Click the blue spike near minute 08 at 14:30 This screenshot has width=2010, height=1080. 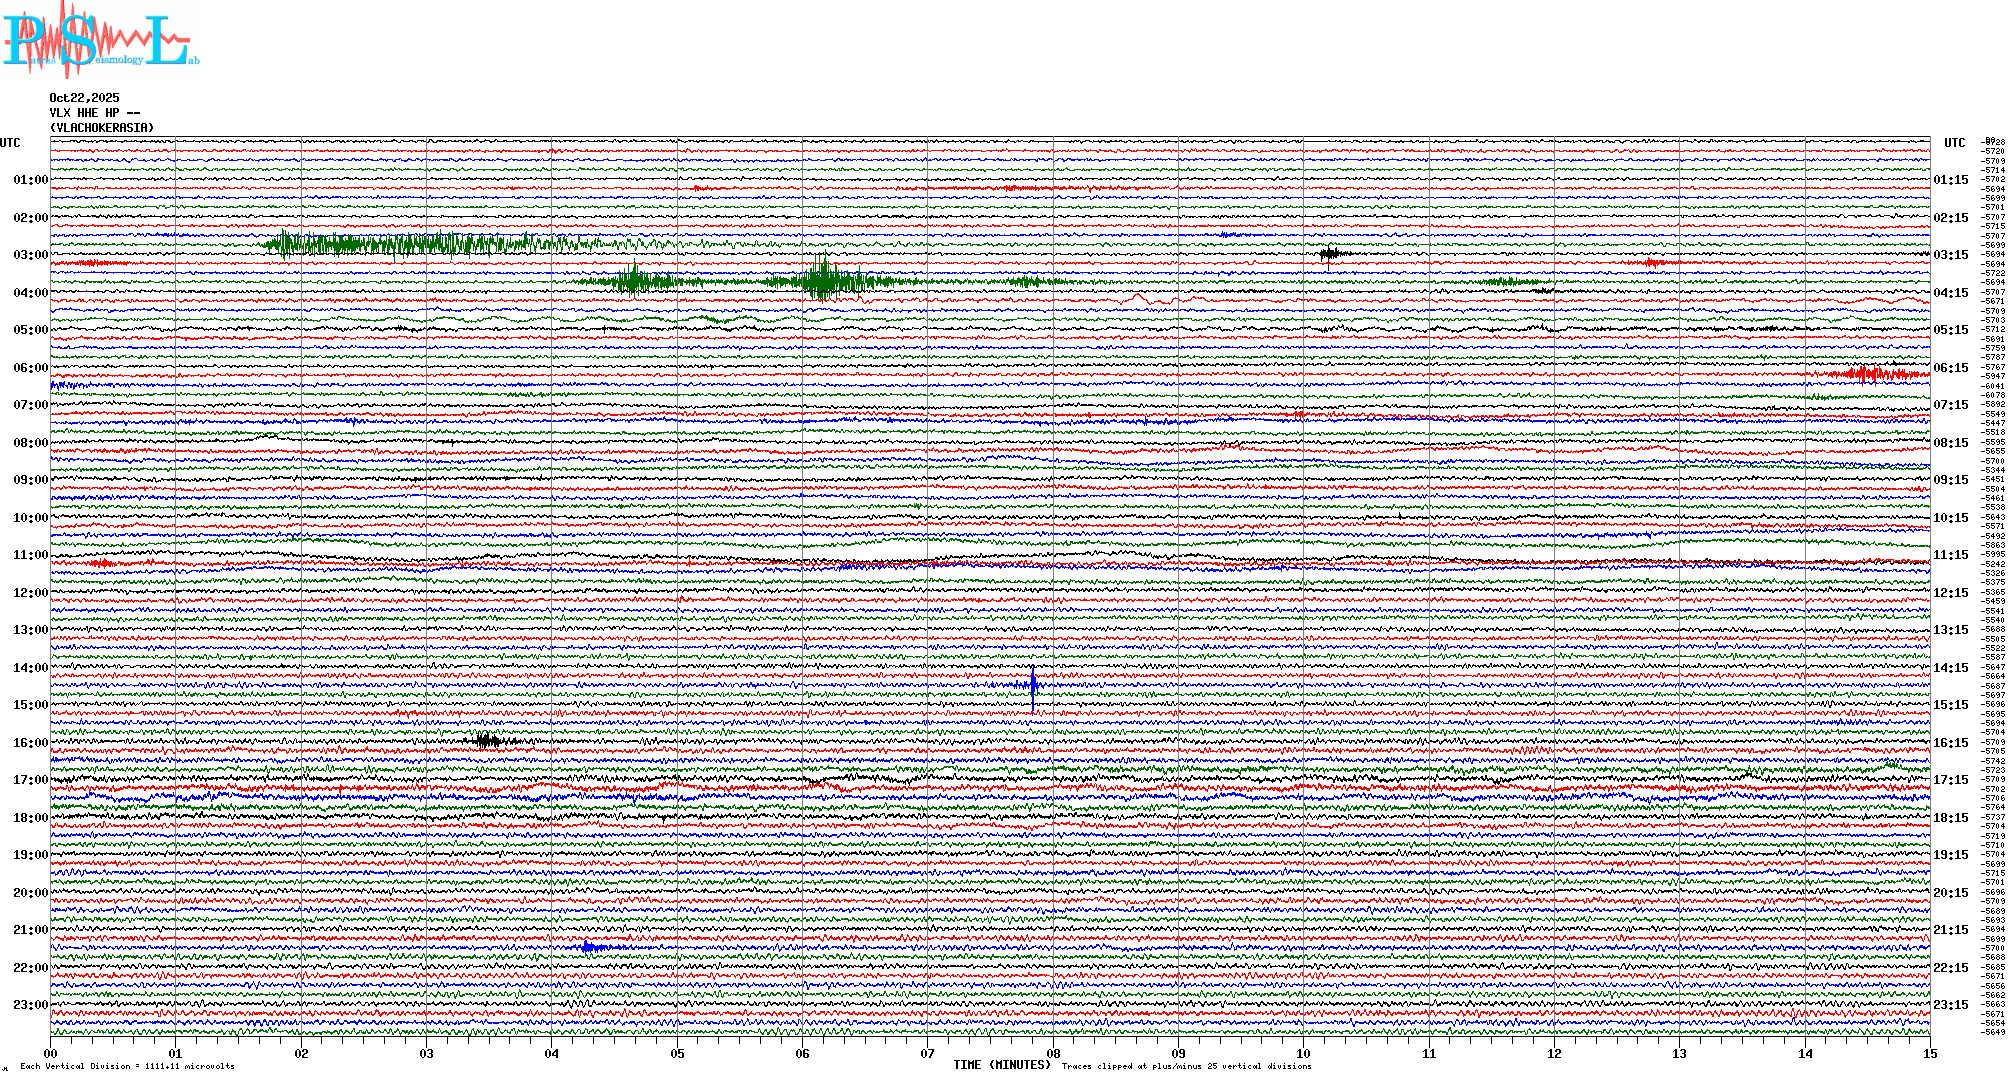[x=1033, y=685]
